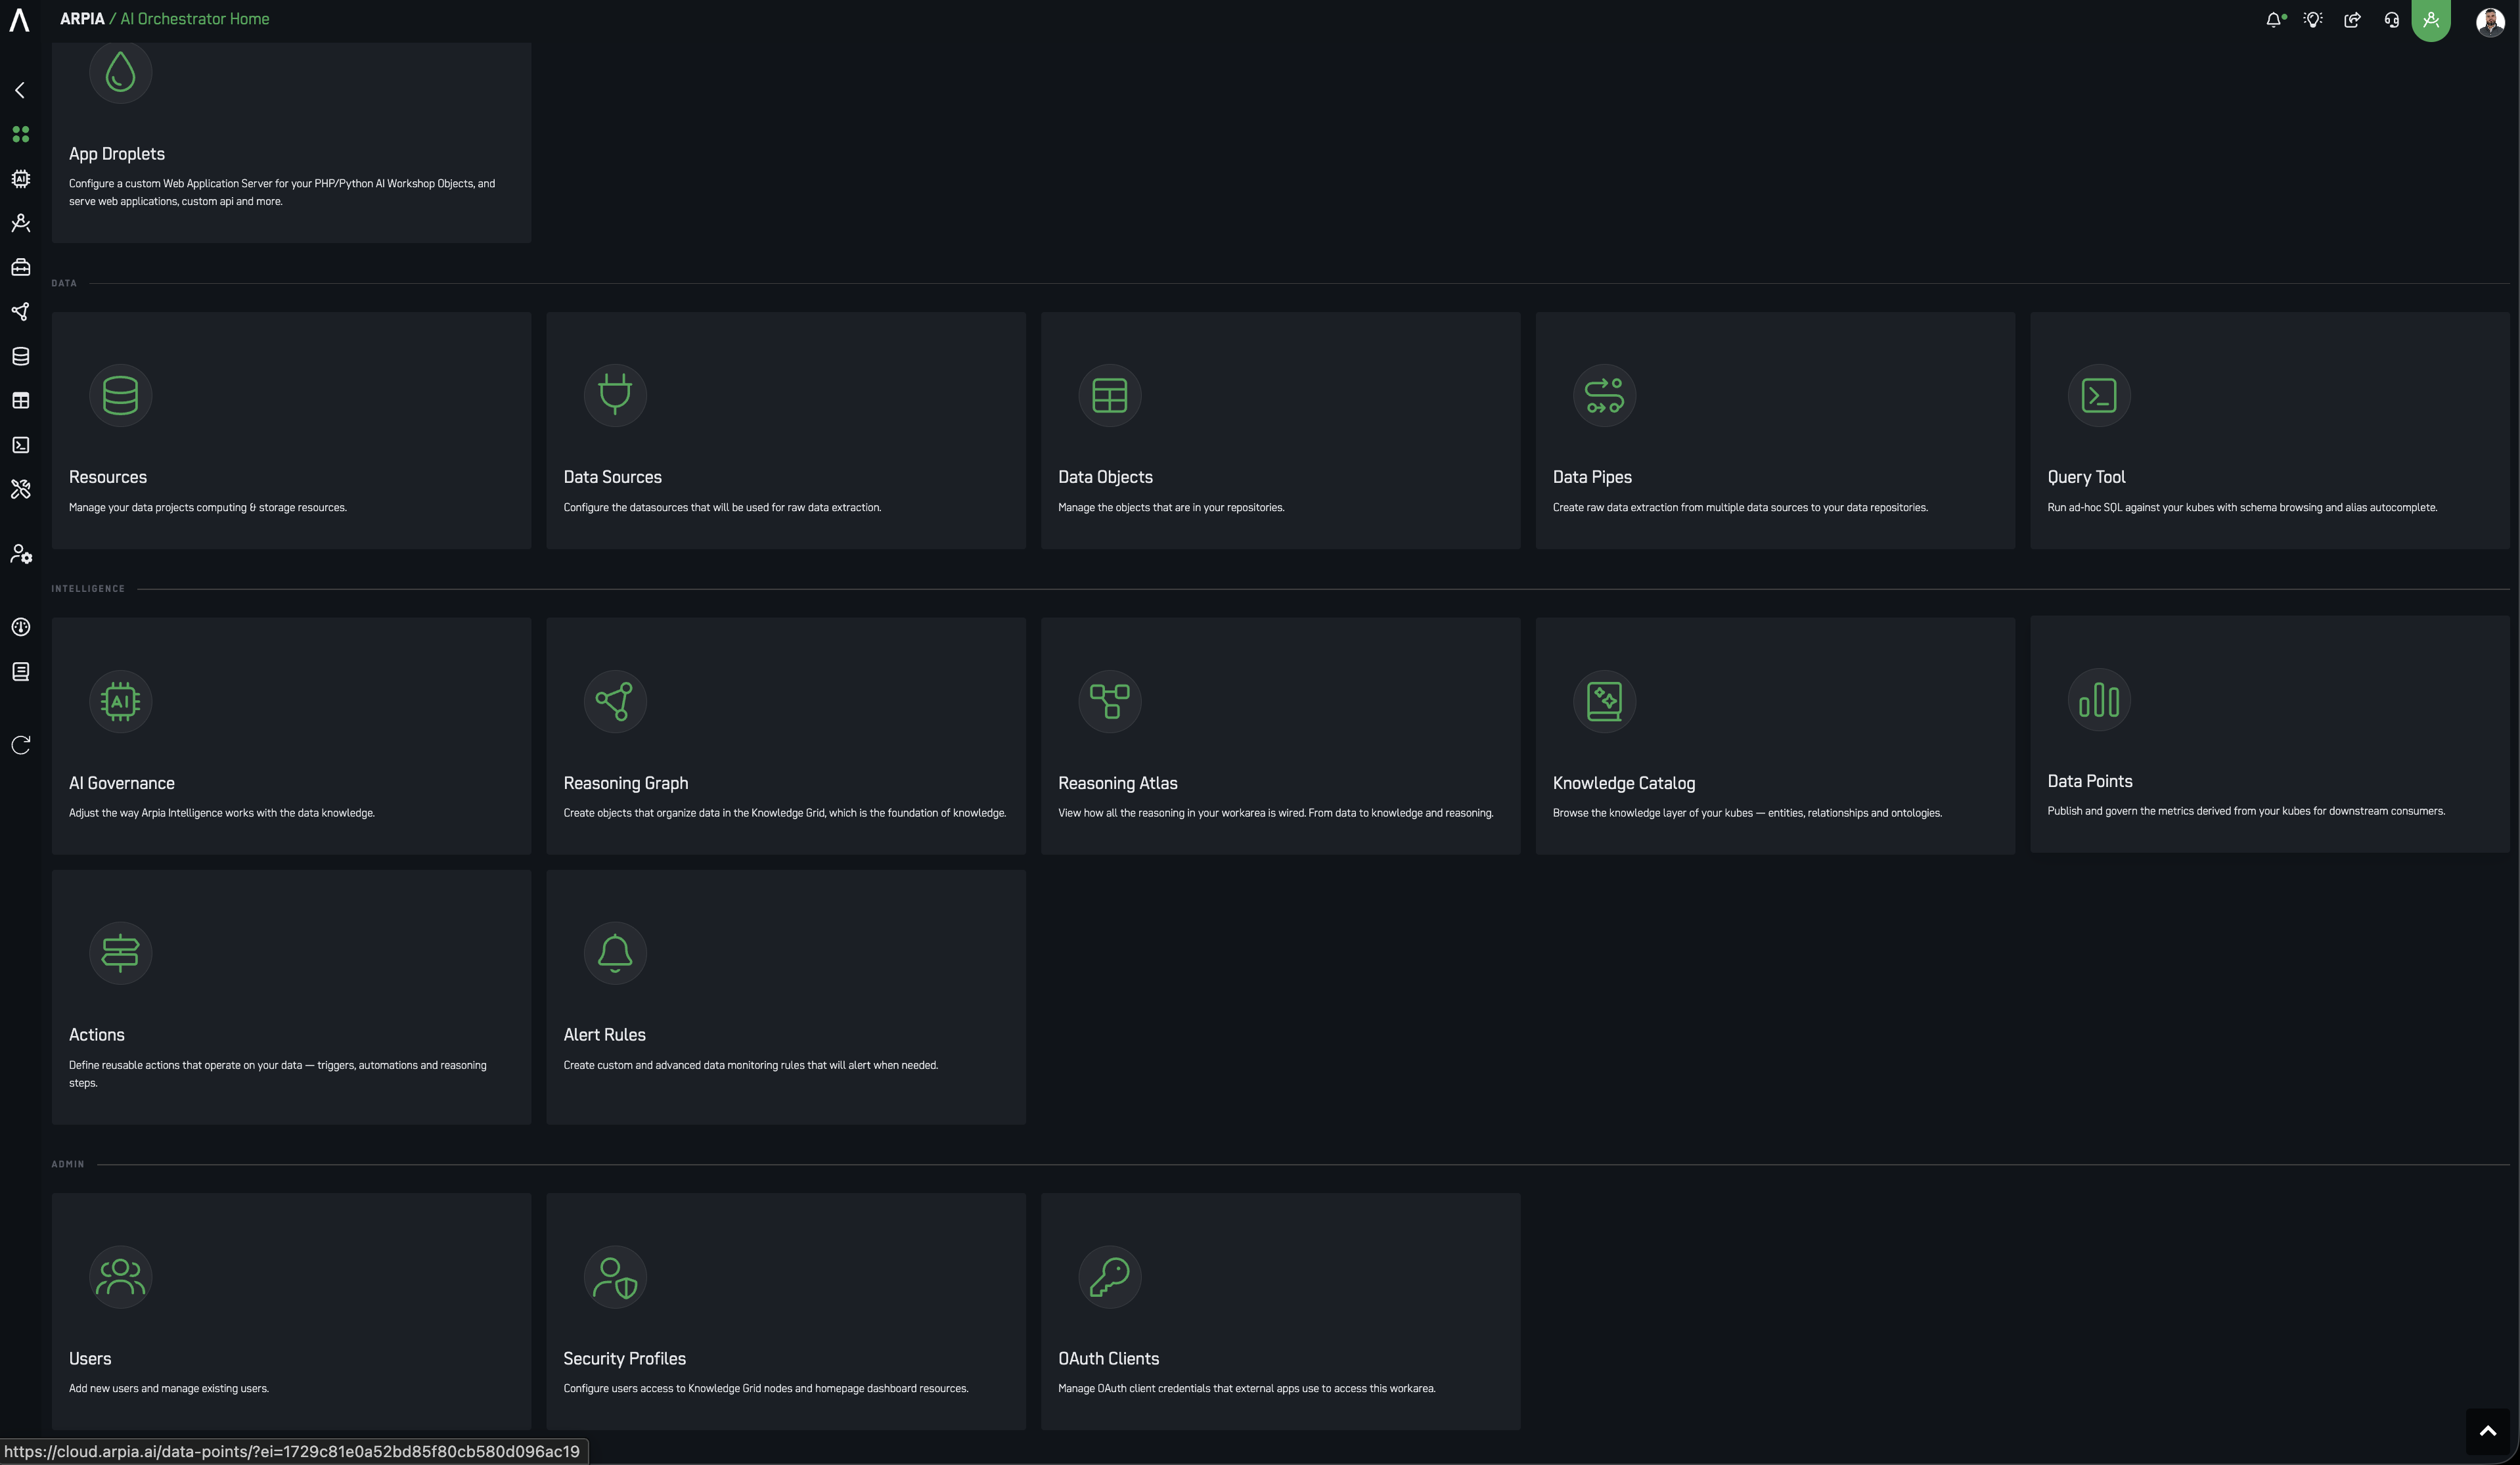Click text 'Add new users and manage existing users.'
The image size is (2520, 1465).
[x=169, y=1388]
